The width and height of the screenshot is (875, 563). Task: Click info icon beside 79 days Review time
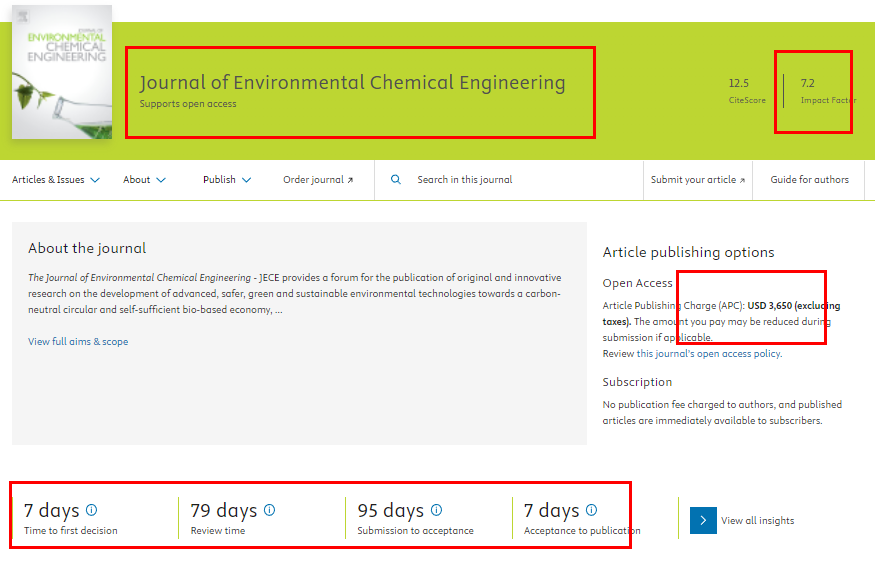(270, 509)
